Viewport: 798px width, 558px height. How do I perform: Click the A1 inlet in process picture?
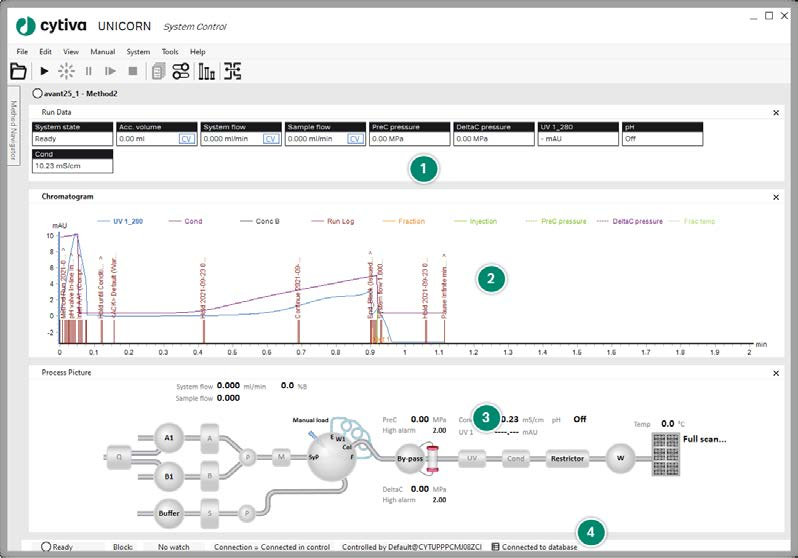(x=168, y=438)
